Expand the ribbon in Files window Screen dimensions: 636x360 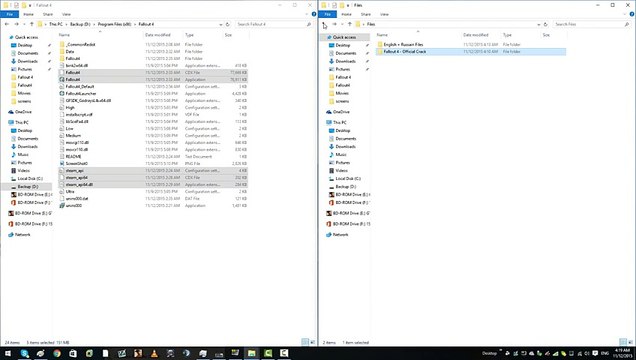pos(625,14)
